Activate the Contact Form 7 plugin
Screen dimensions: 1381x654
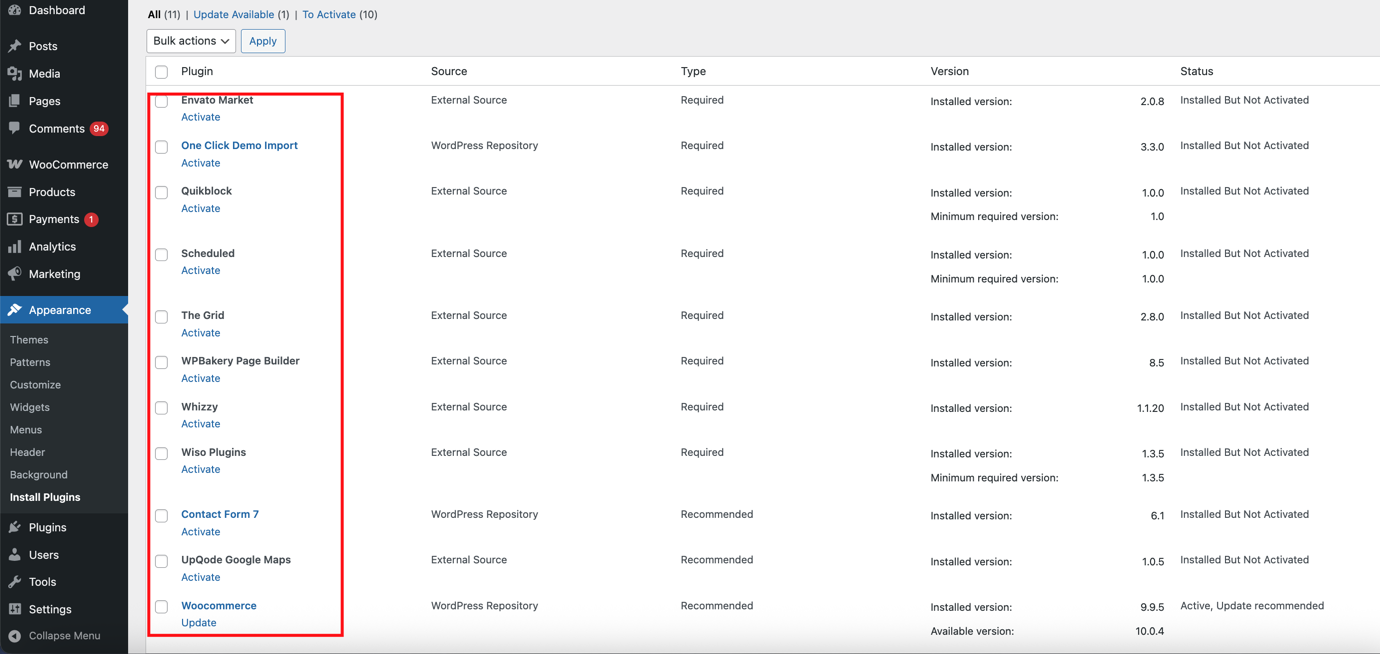click(x=201, y=532)
